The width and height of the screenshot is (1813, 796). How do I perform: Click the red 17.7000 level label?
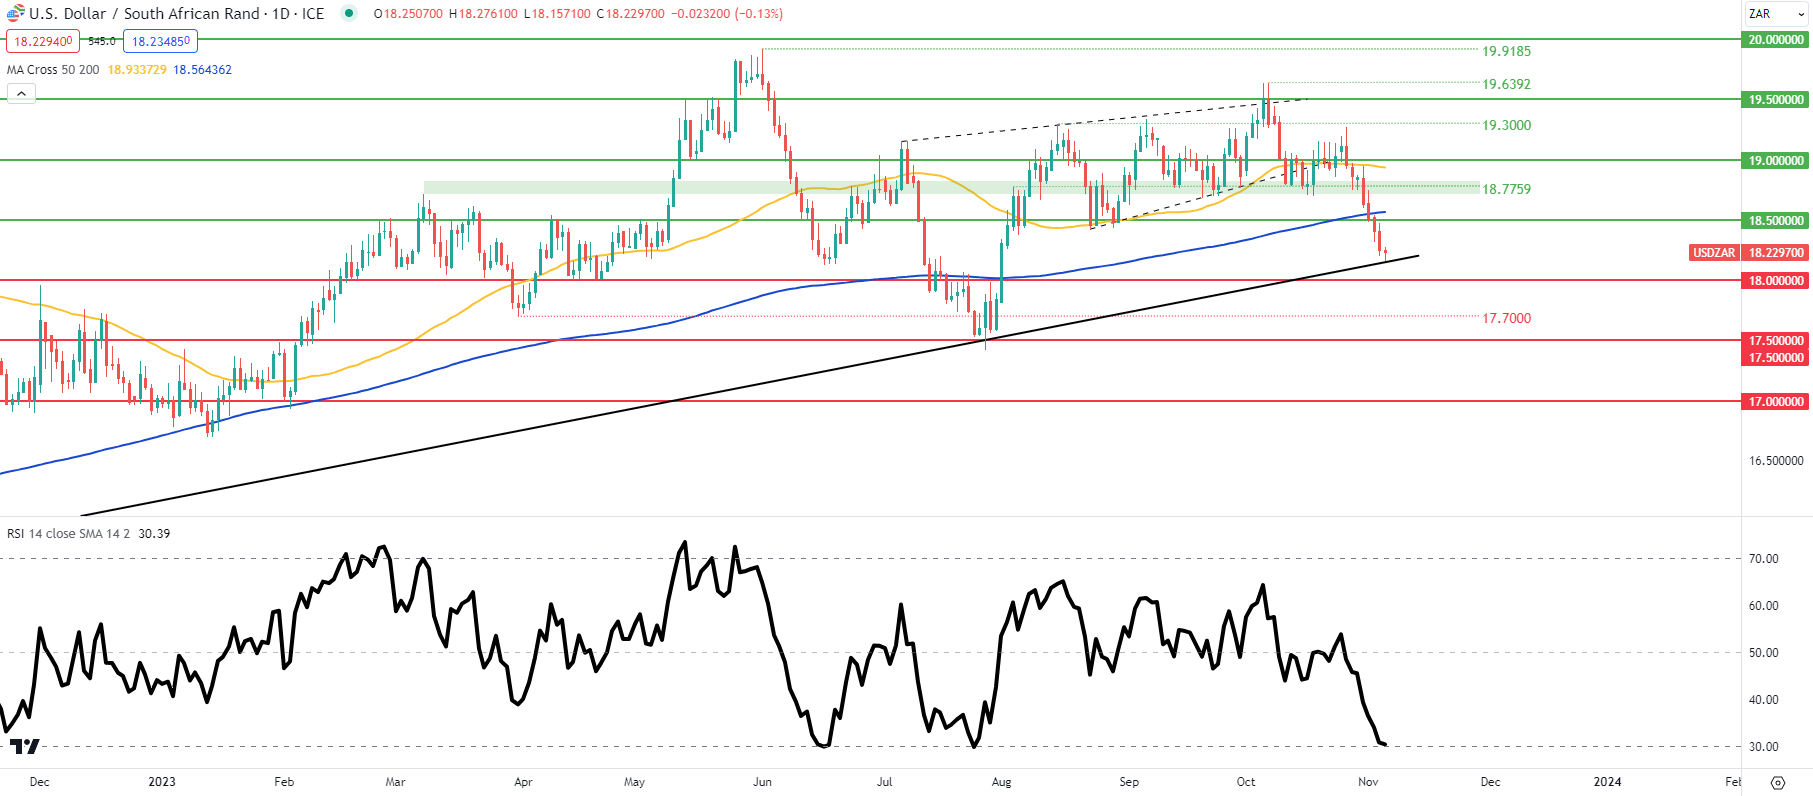(1506, 318)
